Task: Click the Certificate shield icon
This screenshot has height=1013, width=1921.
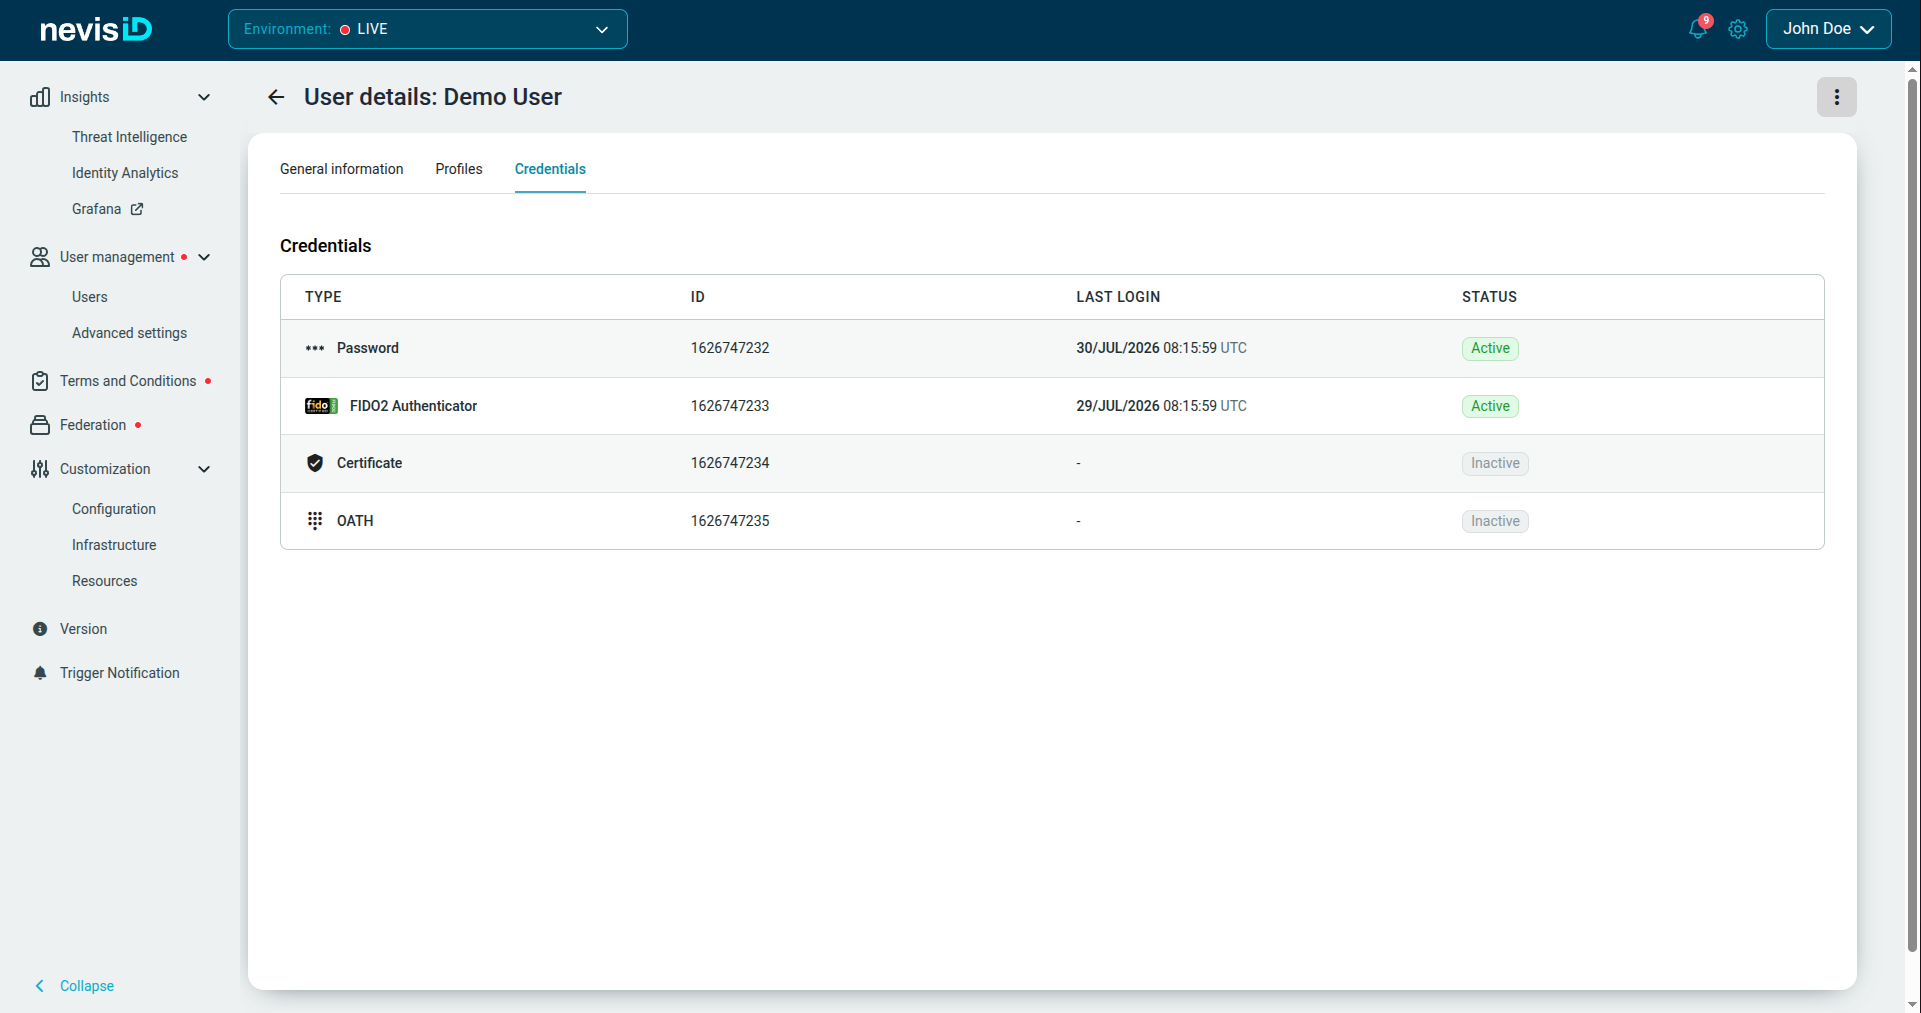Action: point(315,463)
